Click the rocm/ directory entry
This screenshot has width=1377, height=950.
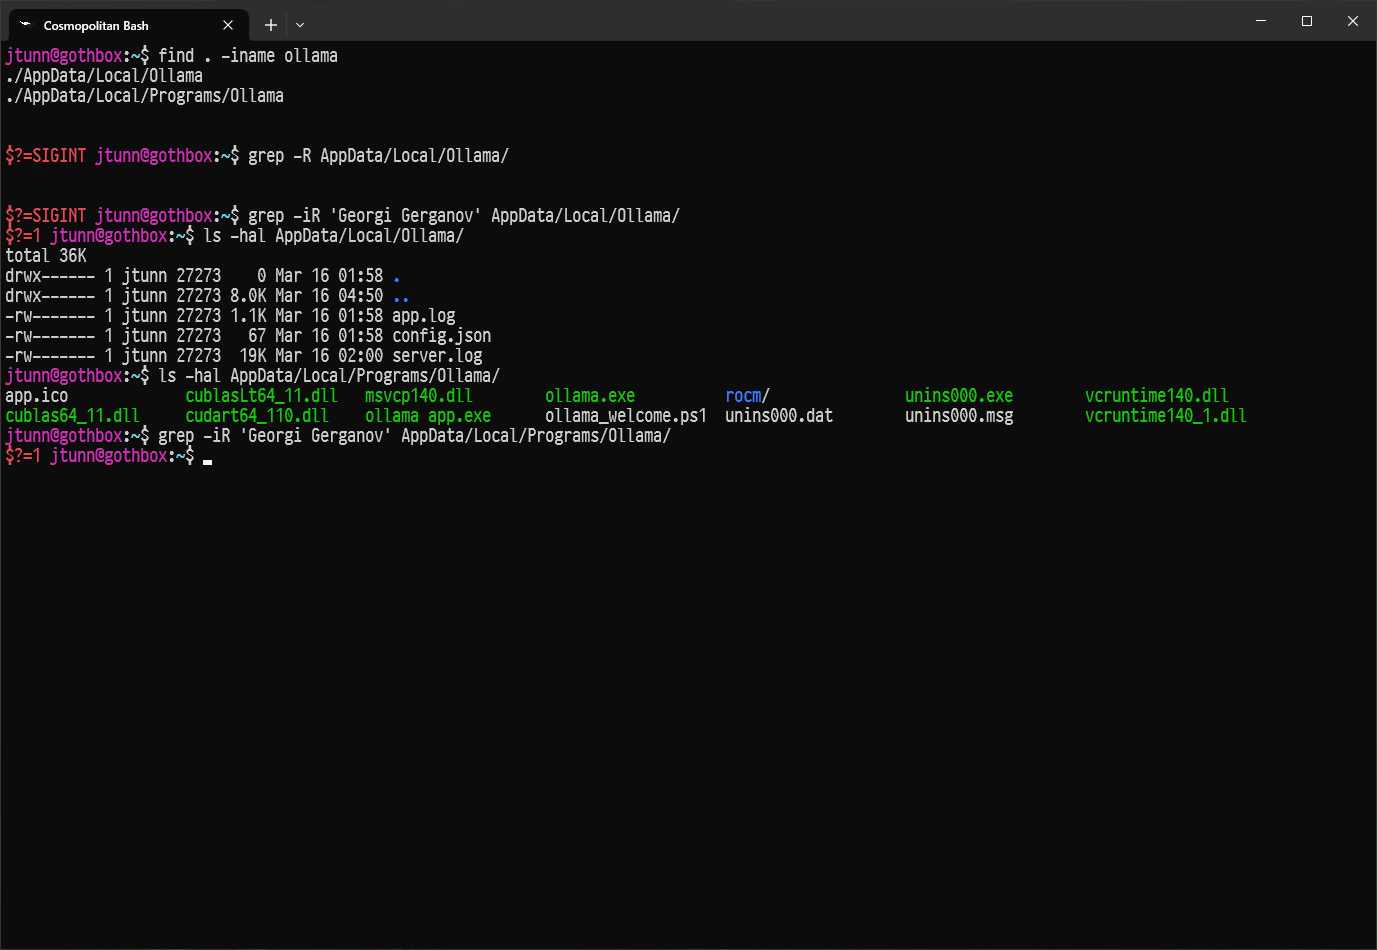tap(746, 396)
